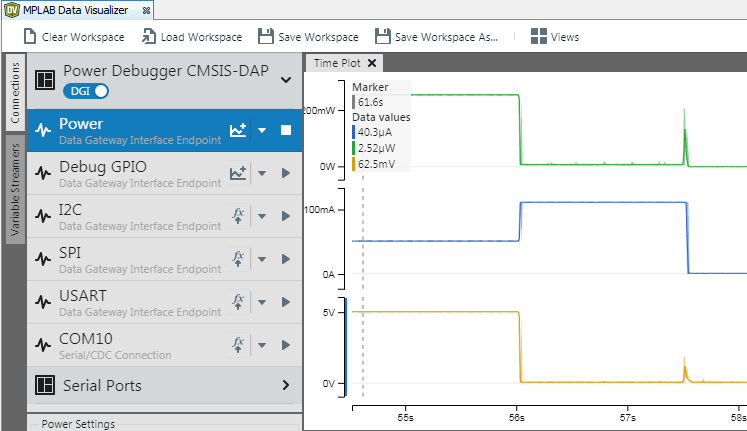747x431 pixels.
Task: Open the Power endpoint dropdown arrow
Action: [262, 130]
